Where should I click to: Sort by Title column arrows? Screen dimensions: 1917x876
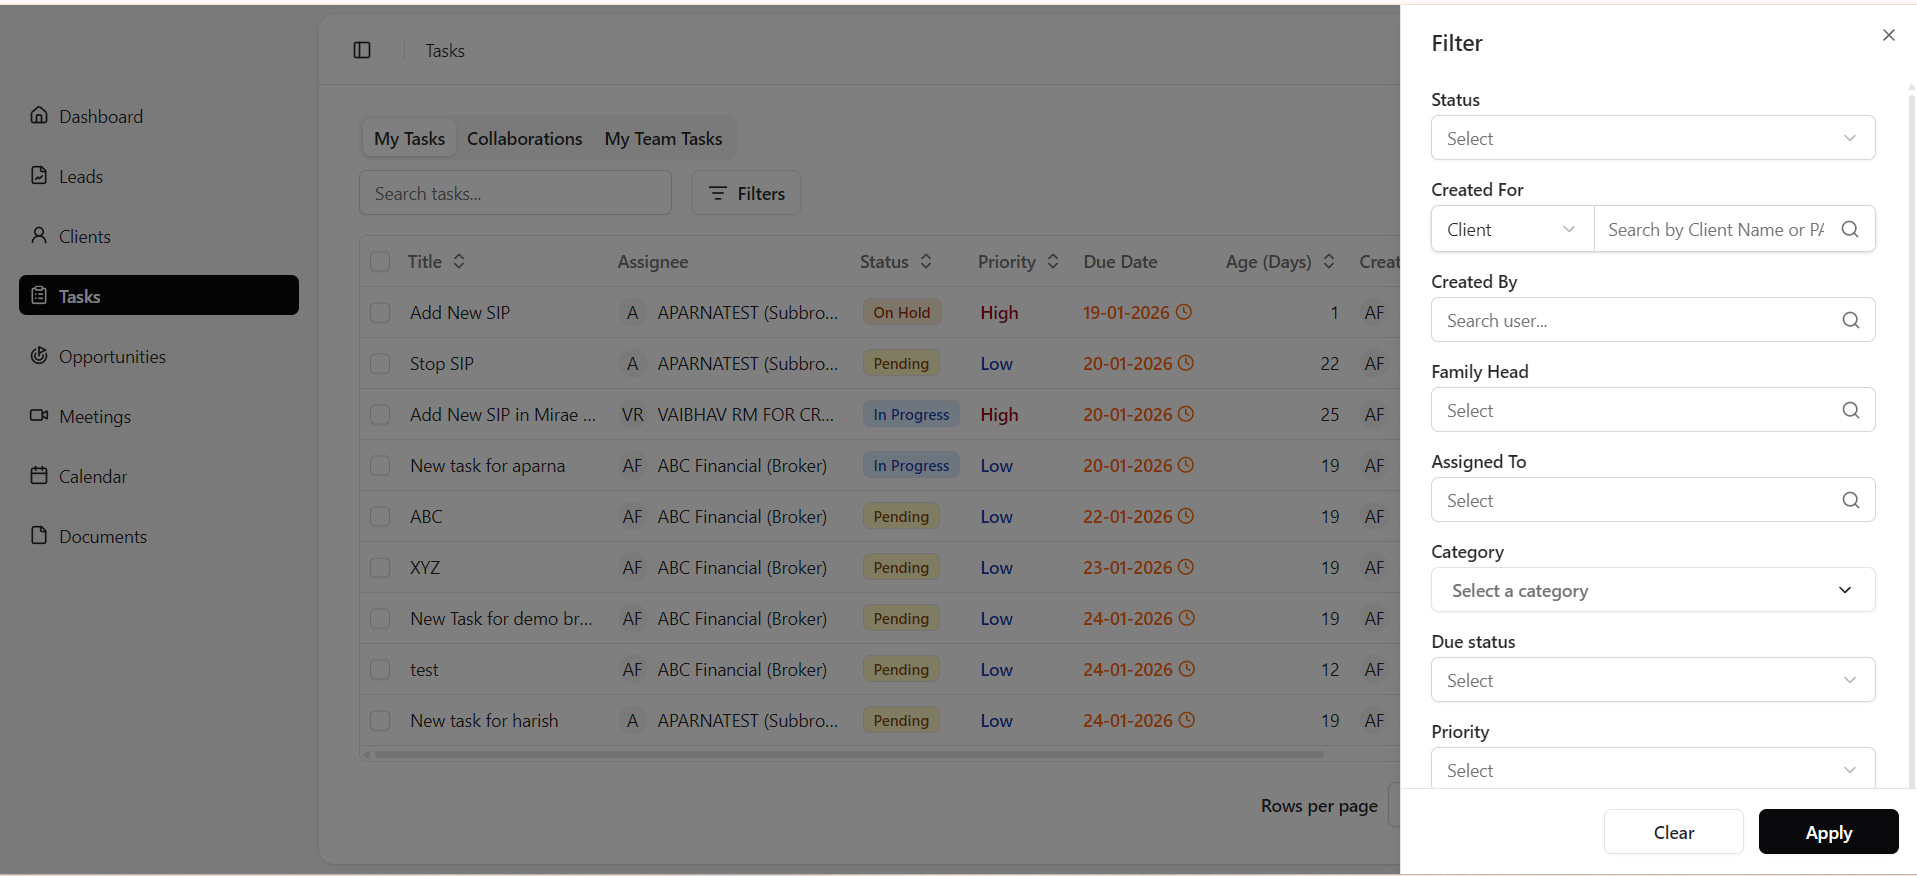(459, 261)
